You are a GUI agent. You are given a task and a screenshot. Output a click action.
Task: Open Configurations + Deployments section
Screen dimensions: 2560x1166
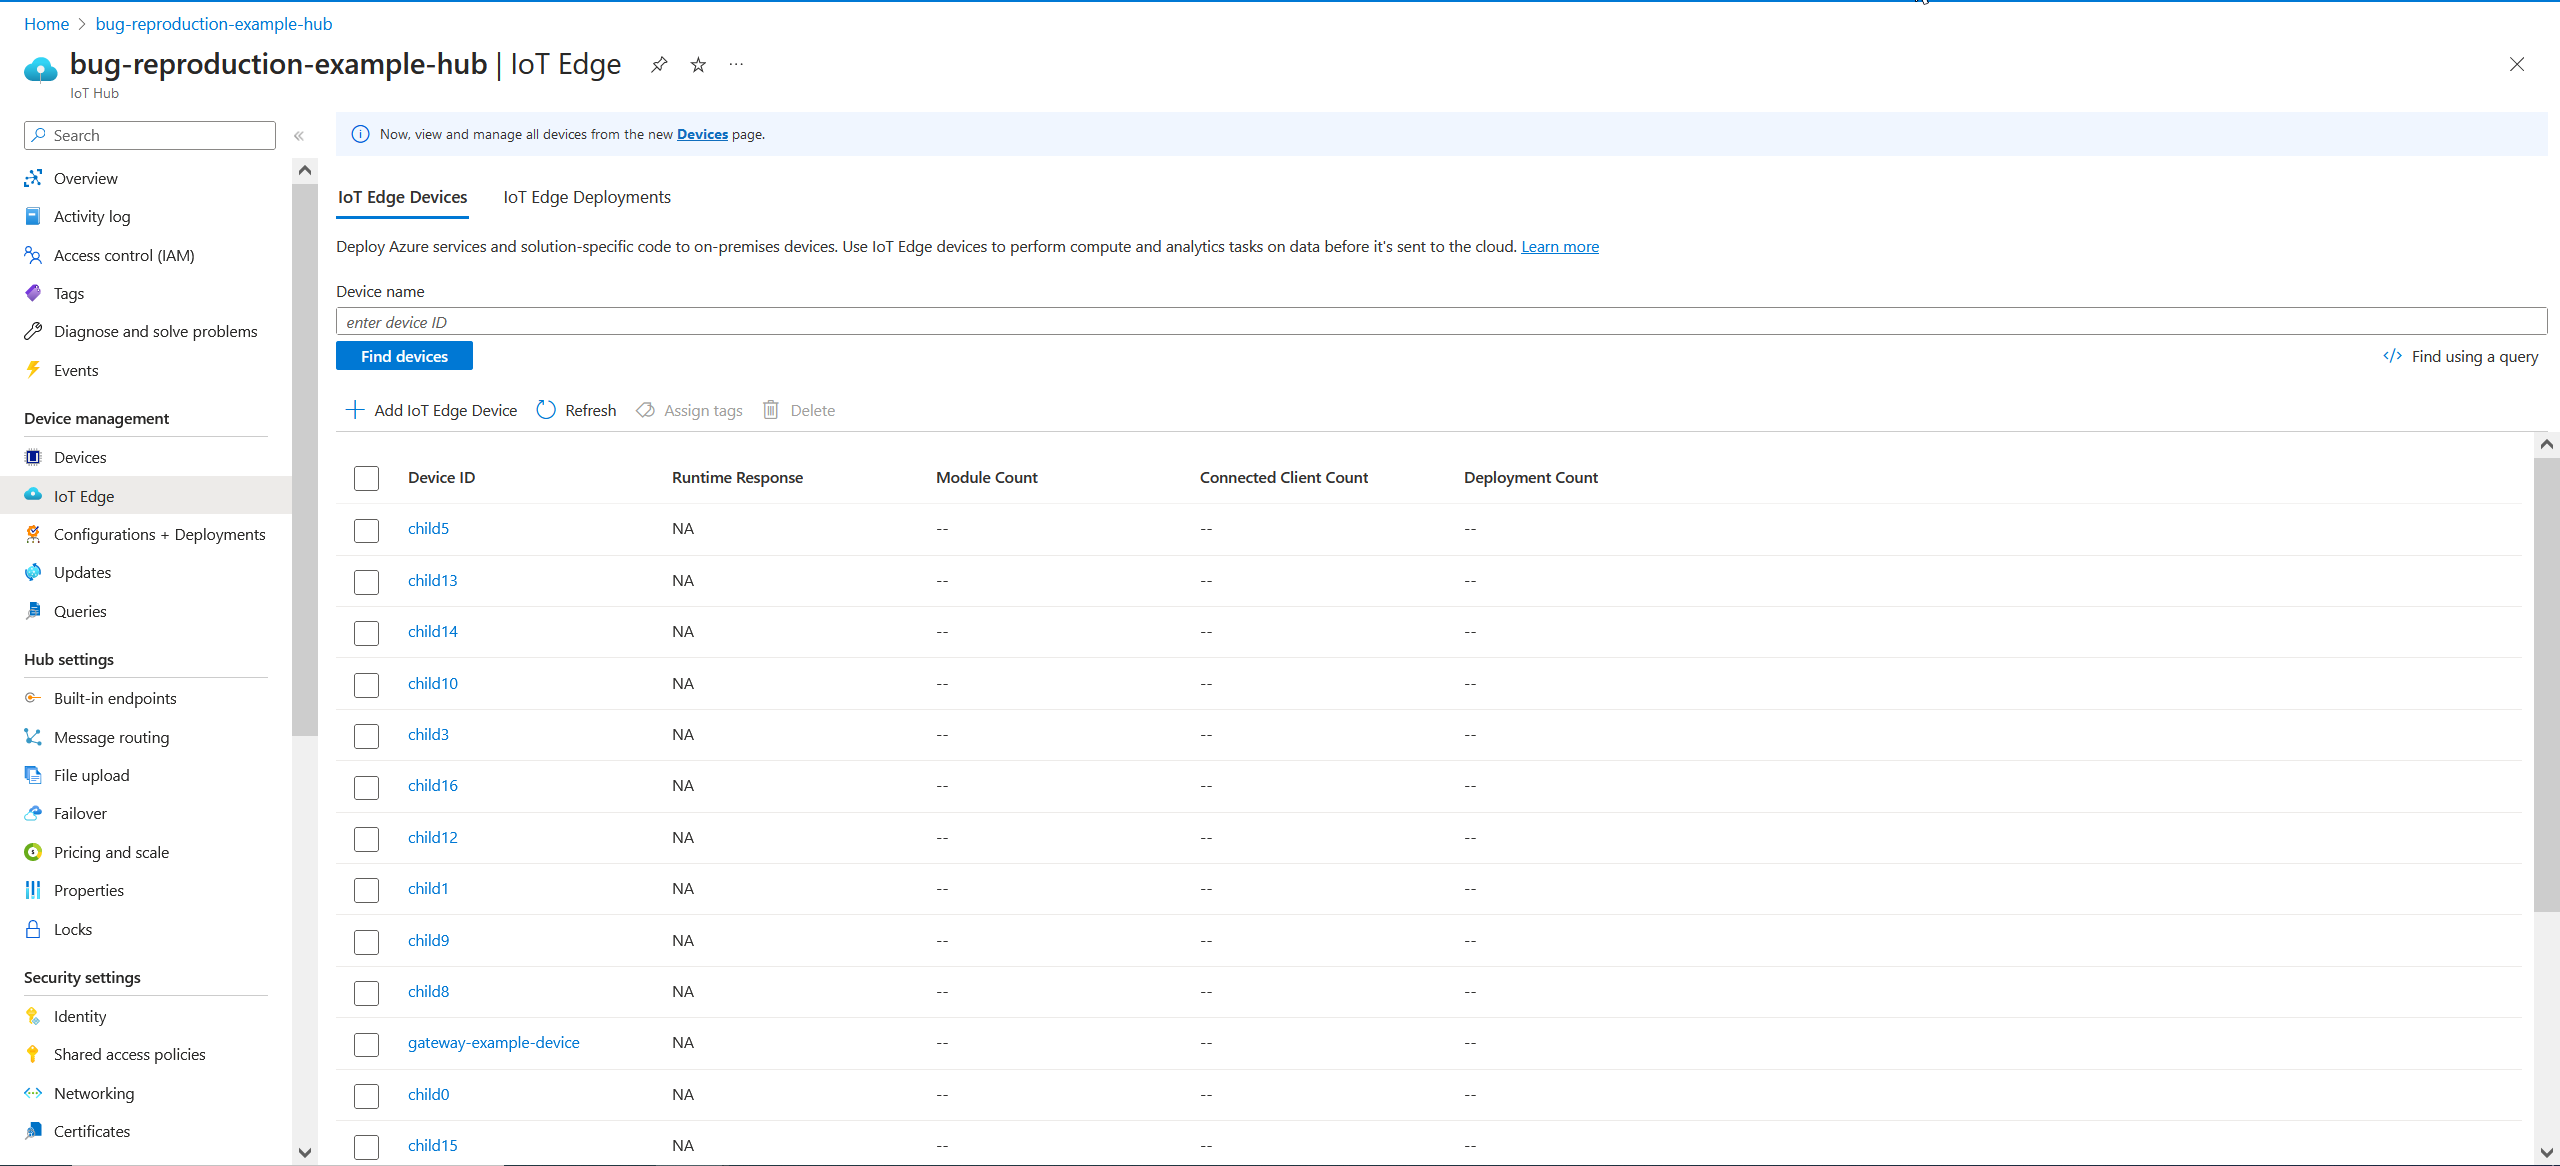pyautogui.click(x=158, y=534)
